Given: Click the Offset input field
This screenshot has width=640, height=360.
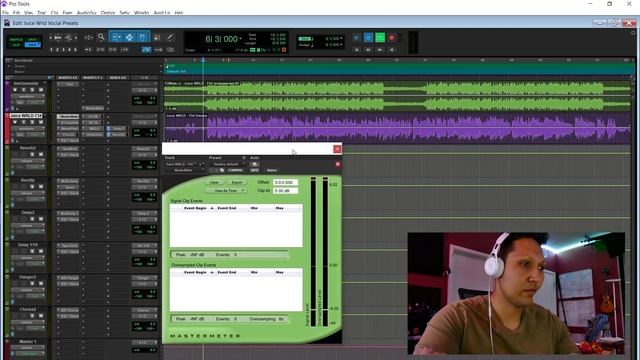Looking at the screenshot, I should 285,182.
